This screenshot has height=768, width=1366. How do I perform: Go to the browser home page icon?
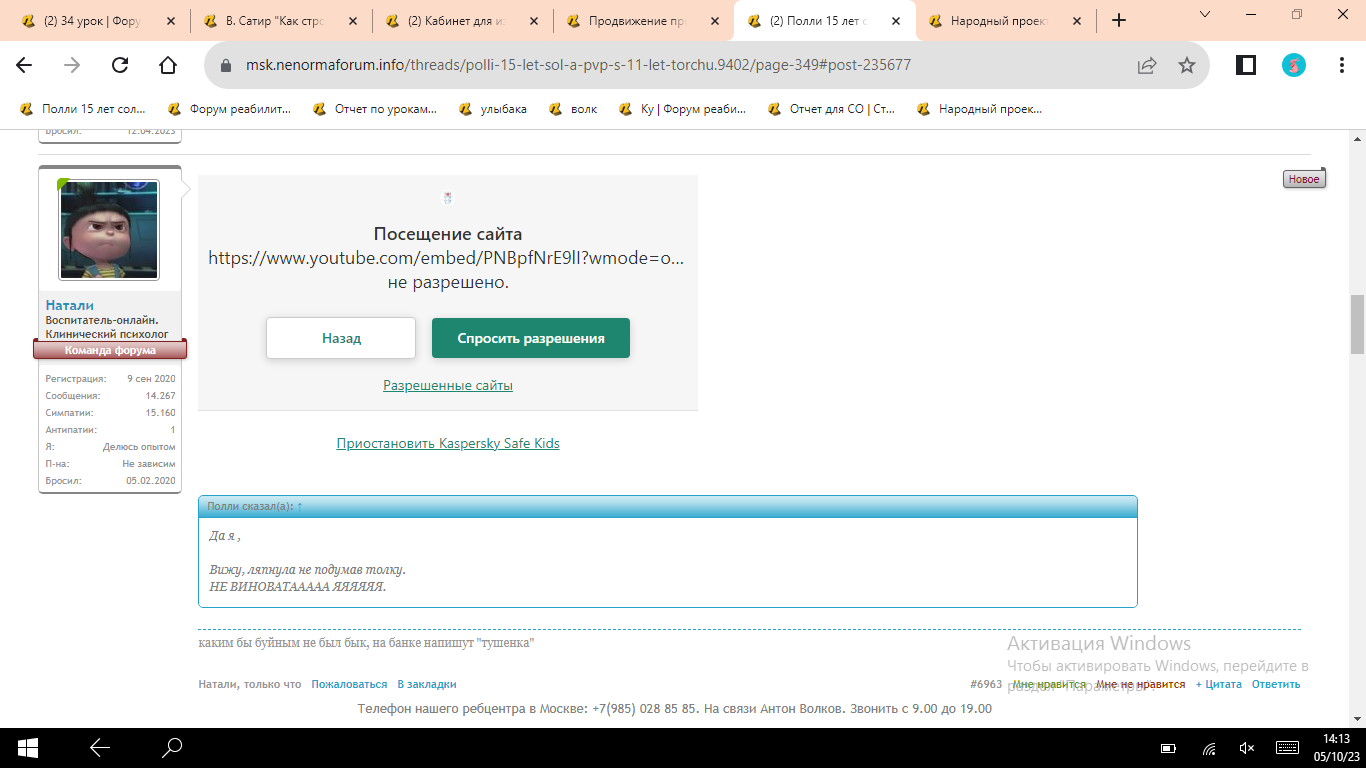[x=168, y=65]
